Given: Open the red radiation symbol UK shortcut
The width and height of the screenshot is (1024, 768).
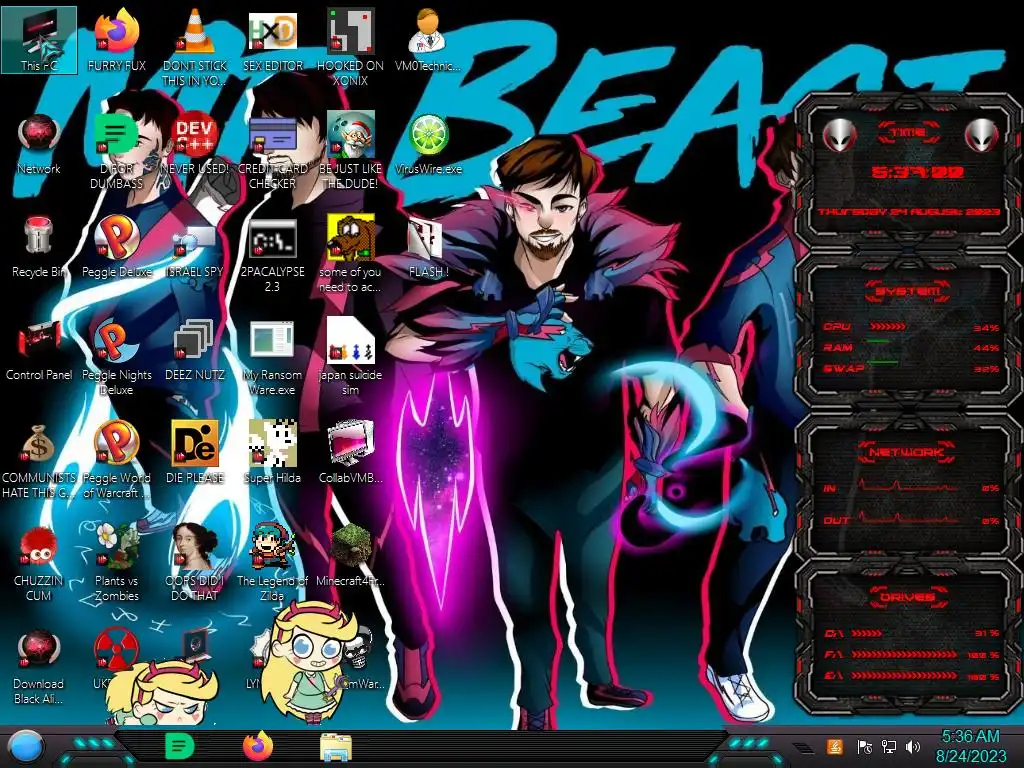Looking at the screenshot, I should click(x=115, y=650).
